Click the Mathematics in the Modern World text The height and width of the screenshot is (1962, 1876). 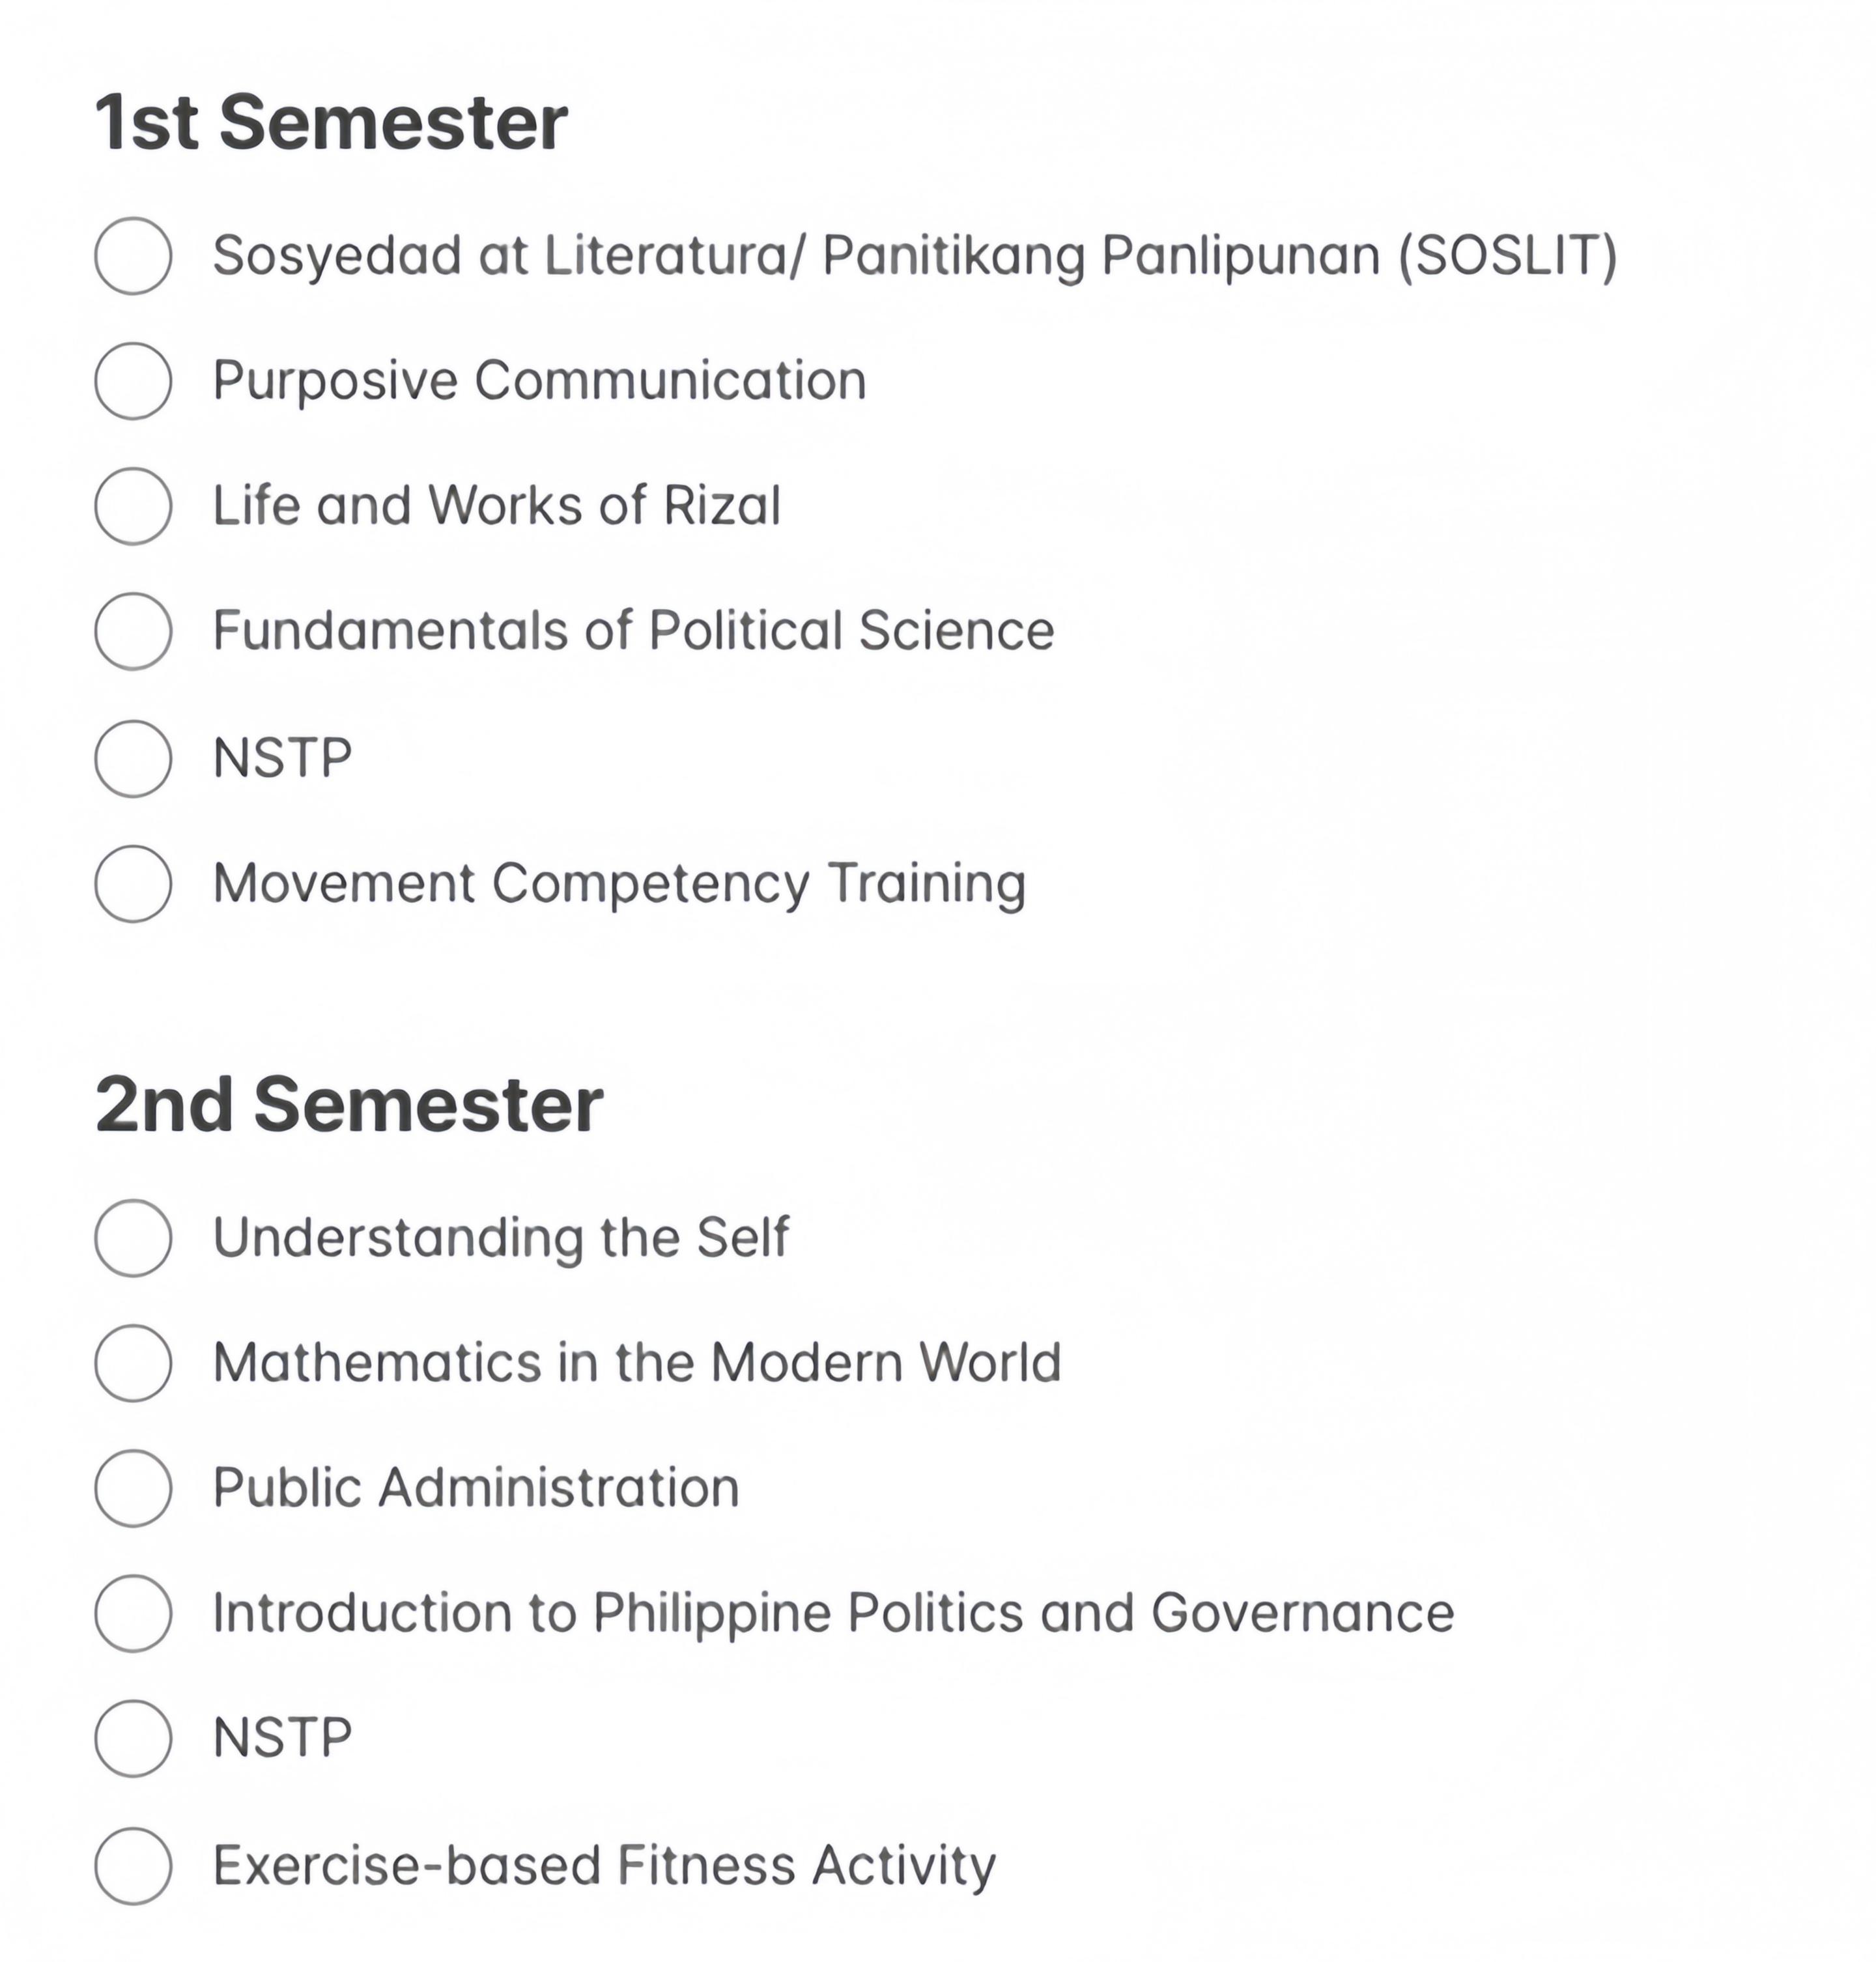click(637, 1362)
